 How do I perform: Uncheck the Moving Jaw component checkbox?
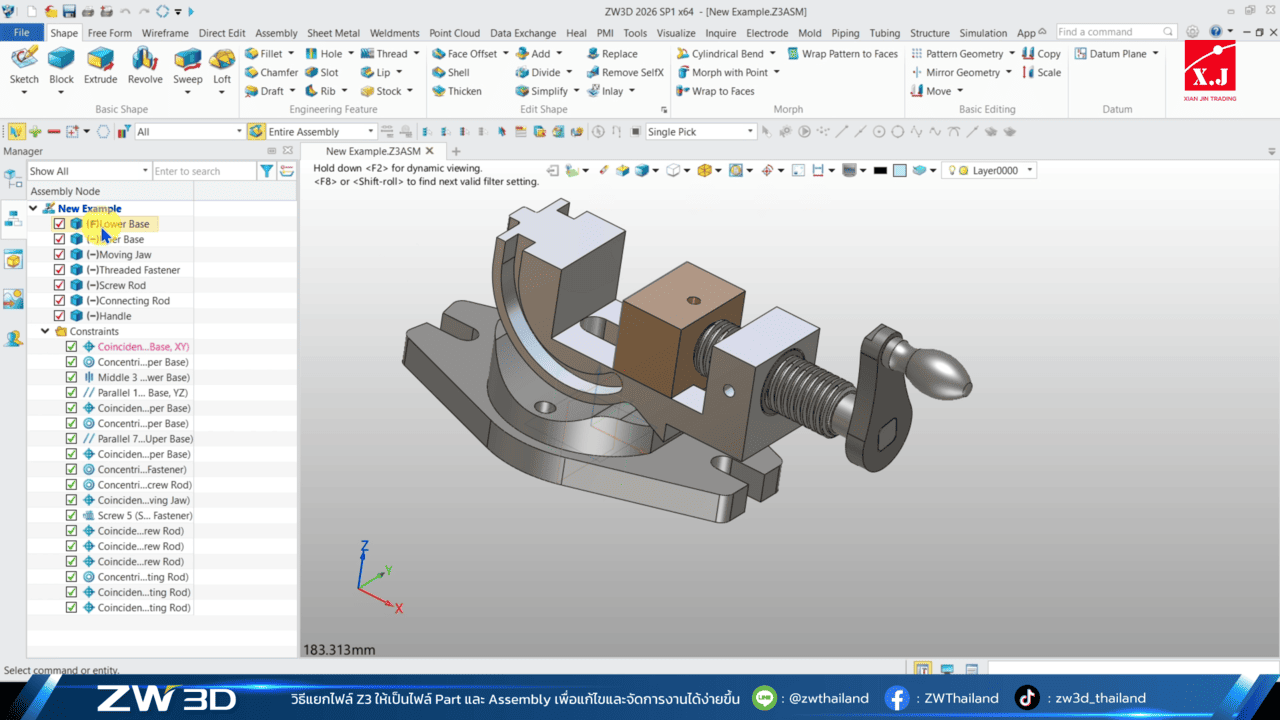(x=58, y=254)
